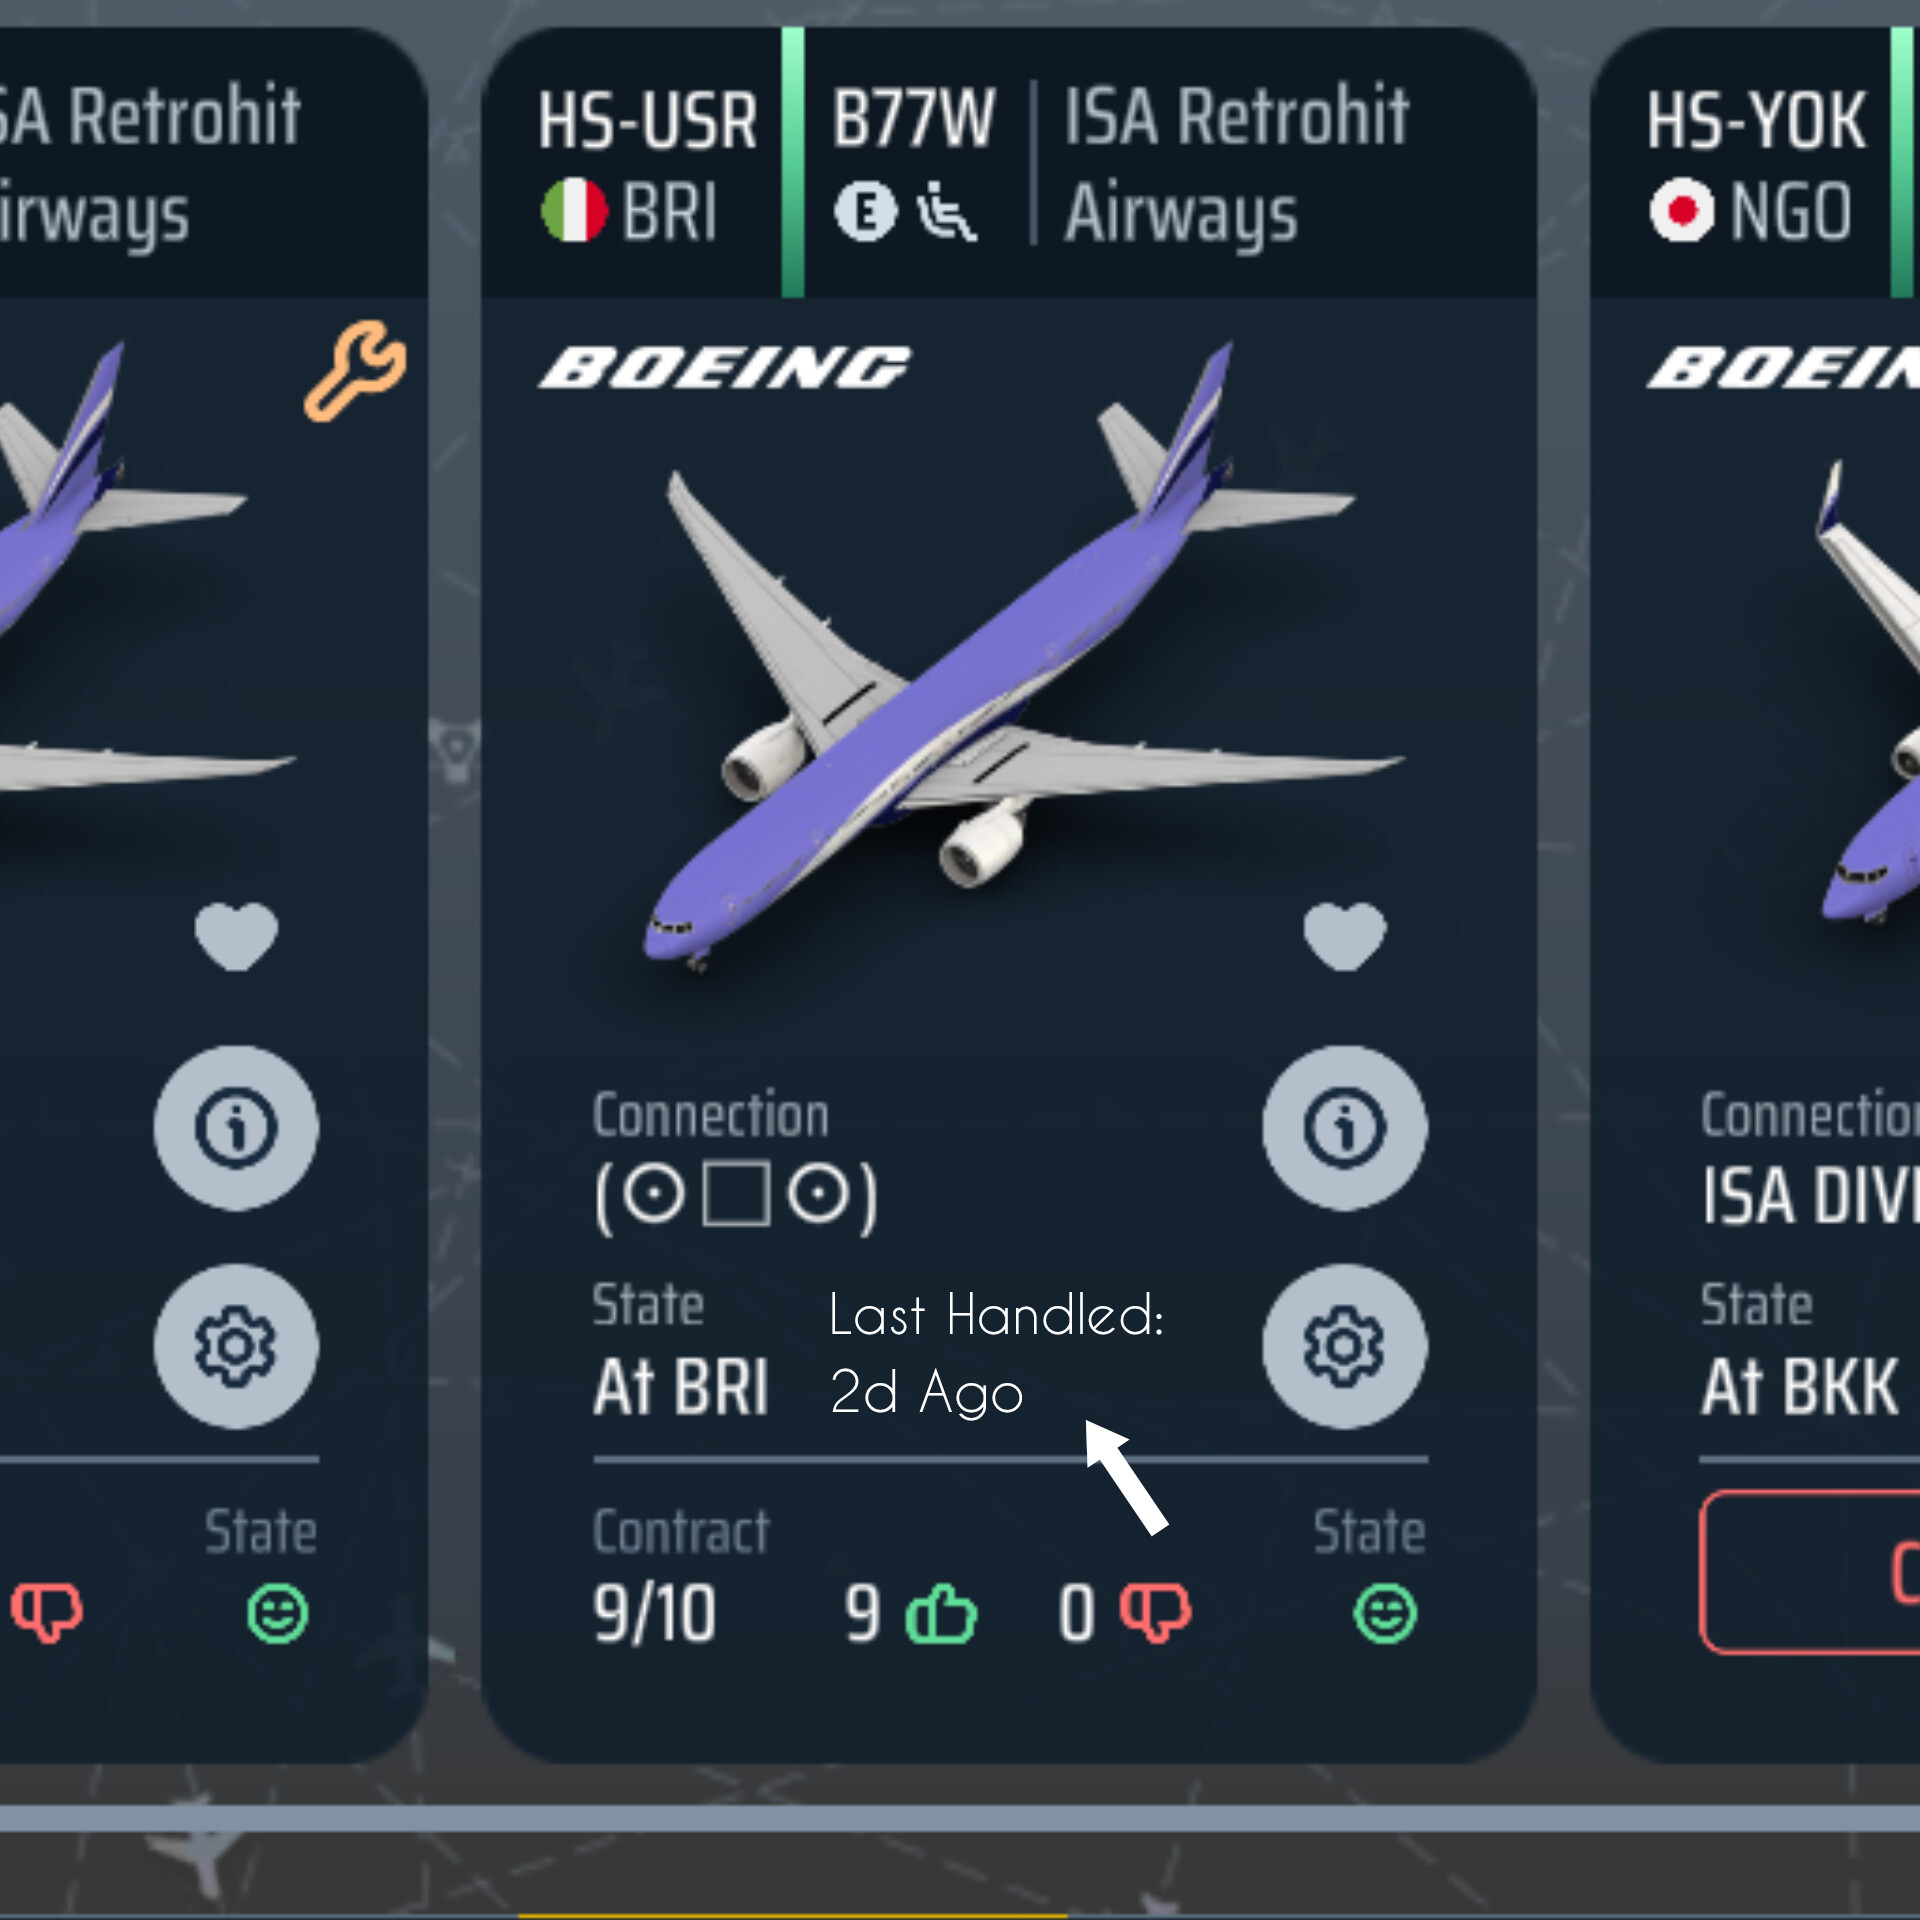Image resolution: width=1920 pixels, height=1920 pixels.
Task: Open settings gear on the left card
Action: pos(236,1346)
